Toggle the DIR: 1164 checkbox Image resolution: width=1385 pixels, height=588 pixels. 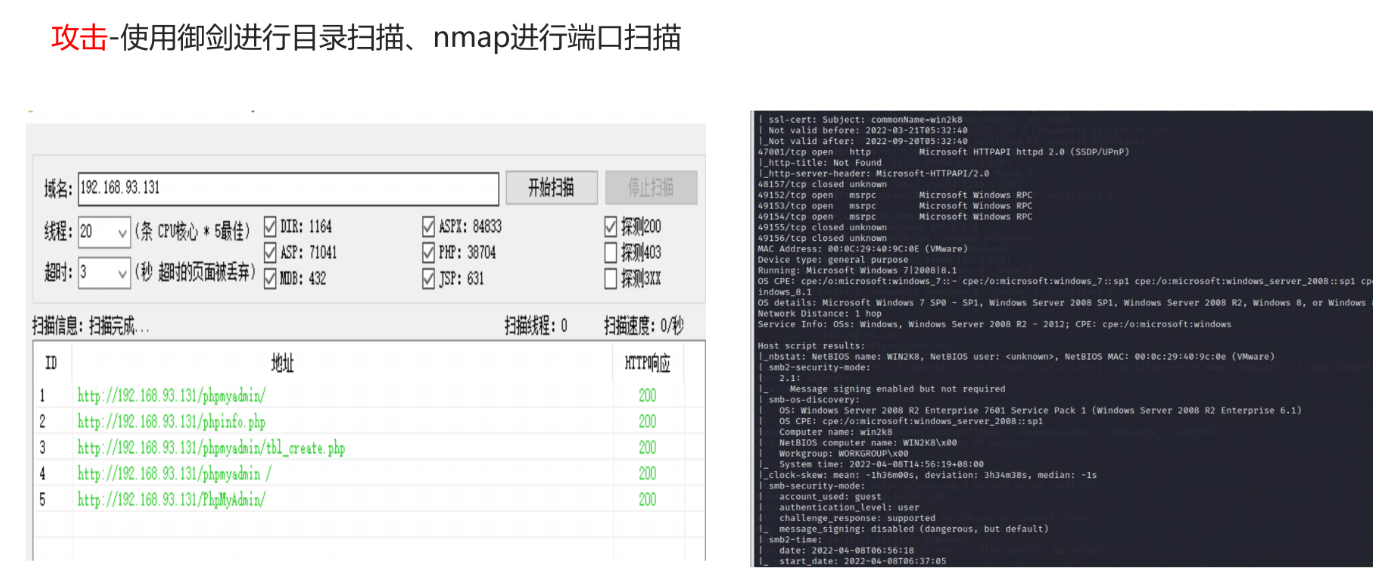tap(271, 226)
